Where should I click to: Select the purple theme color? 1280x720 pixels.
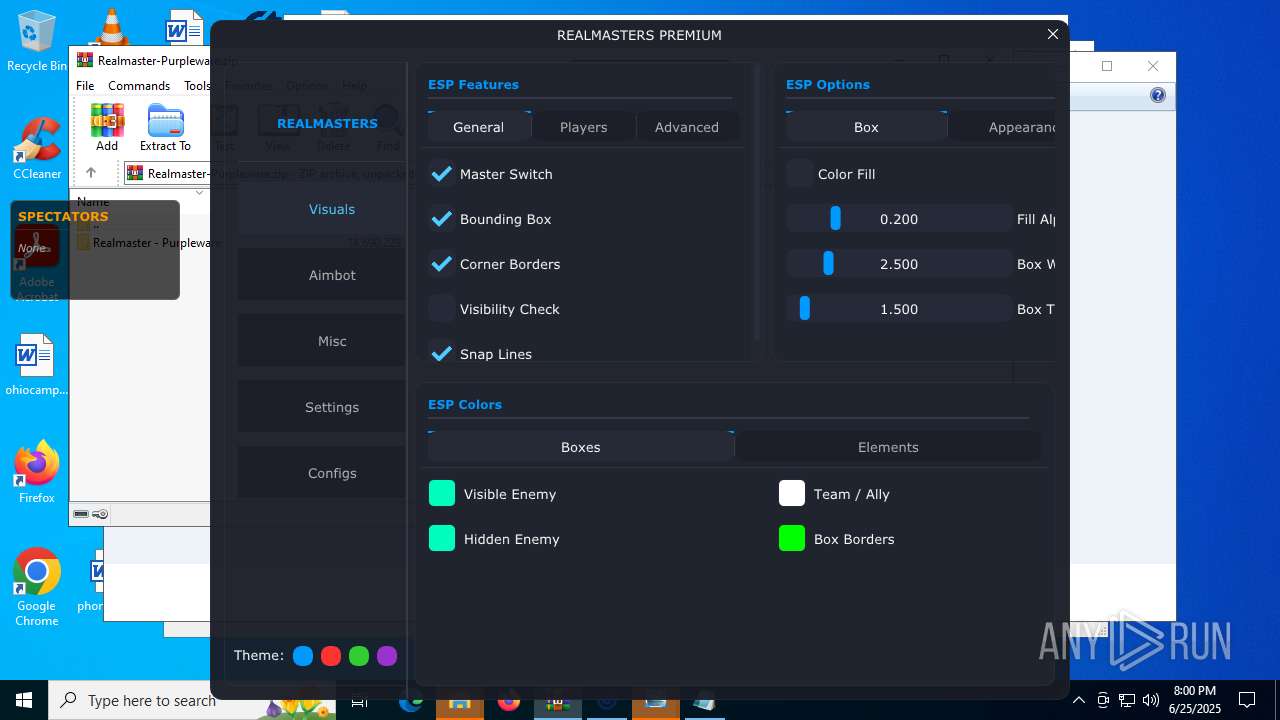pyautogui.click(x=387, y=656)
